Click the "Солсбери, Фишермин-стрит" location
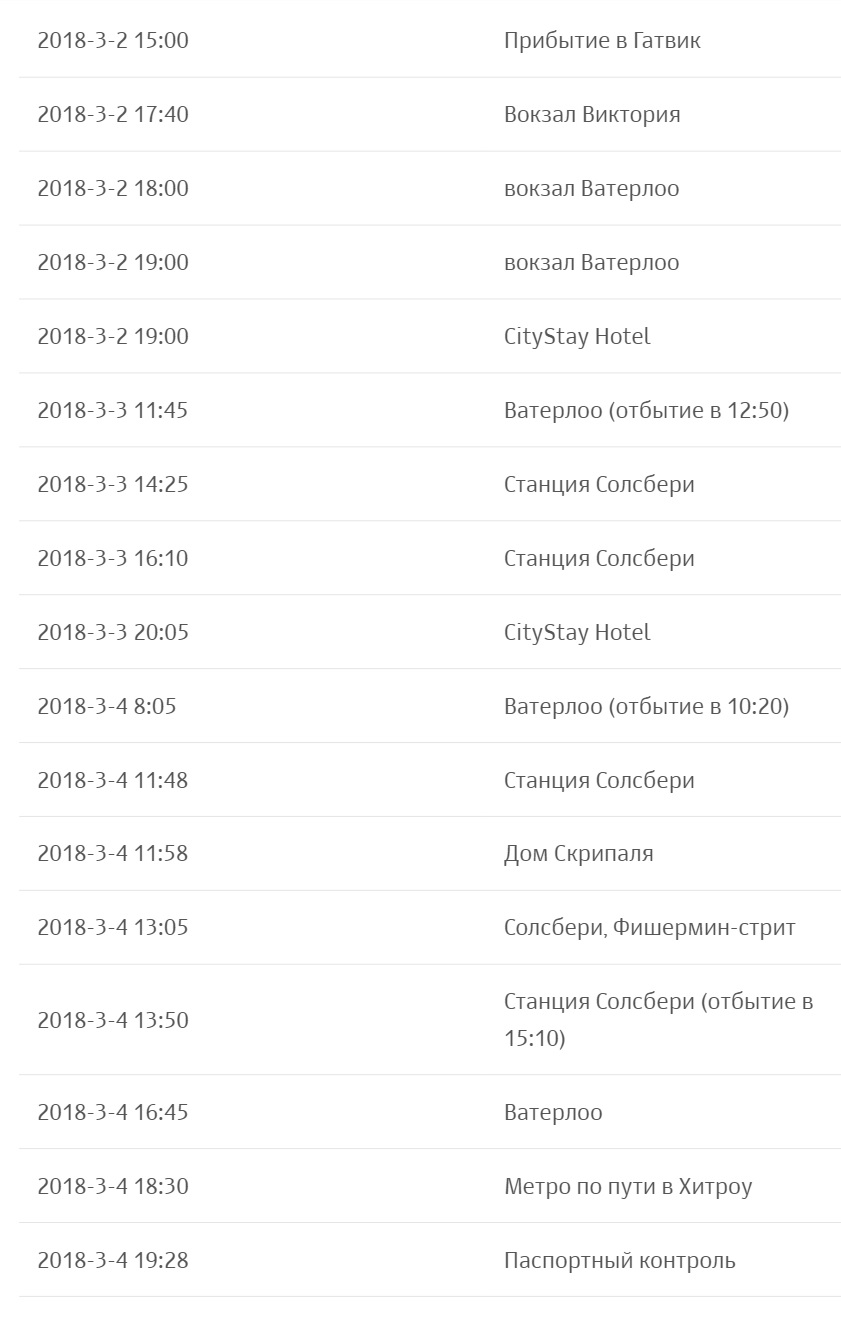This screenshot has height=1317, width=841. (x=649, y=928)
